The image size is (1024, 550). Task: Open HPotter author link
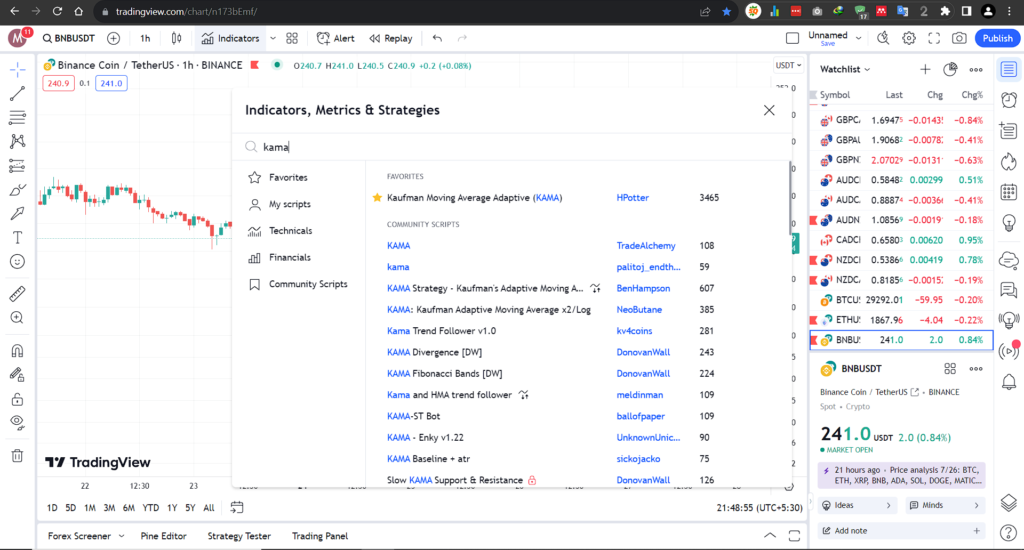tap(632, 198)
